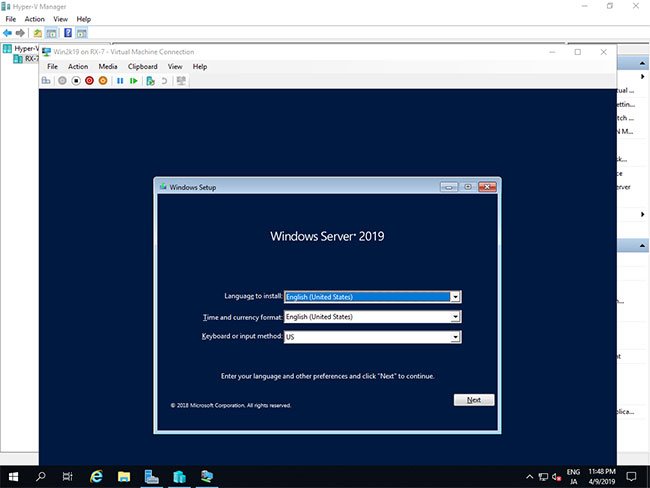Open File Explorer from the taskbar
The width and height of the screenshot is (650, 488).
click(124, 477)
